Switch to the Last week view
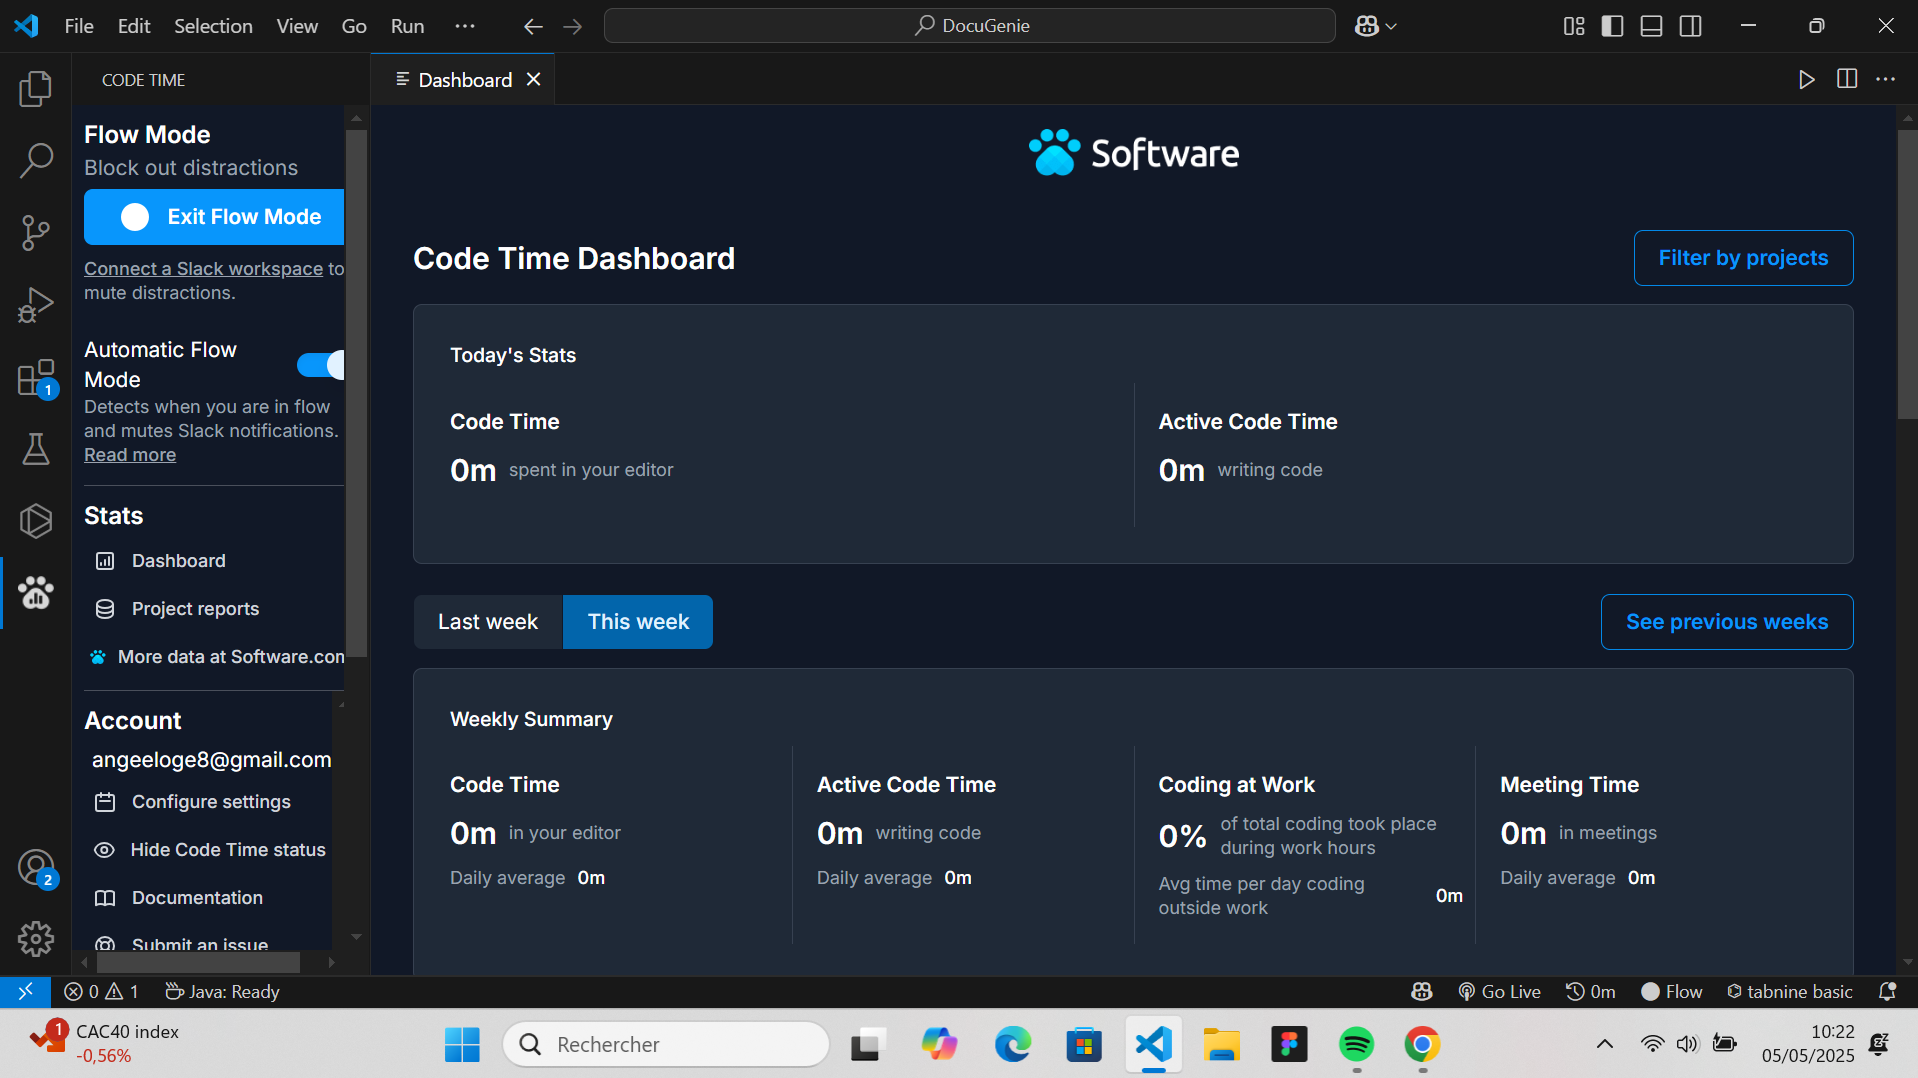Image resolution: width=1918 pixels, height=1078 pixels. pyautogui.click(x=488, y=622)
